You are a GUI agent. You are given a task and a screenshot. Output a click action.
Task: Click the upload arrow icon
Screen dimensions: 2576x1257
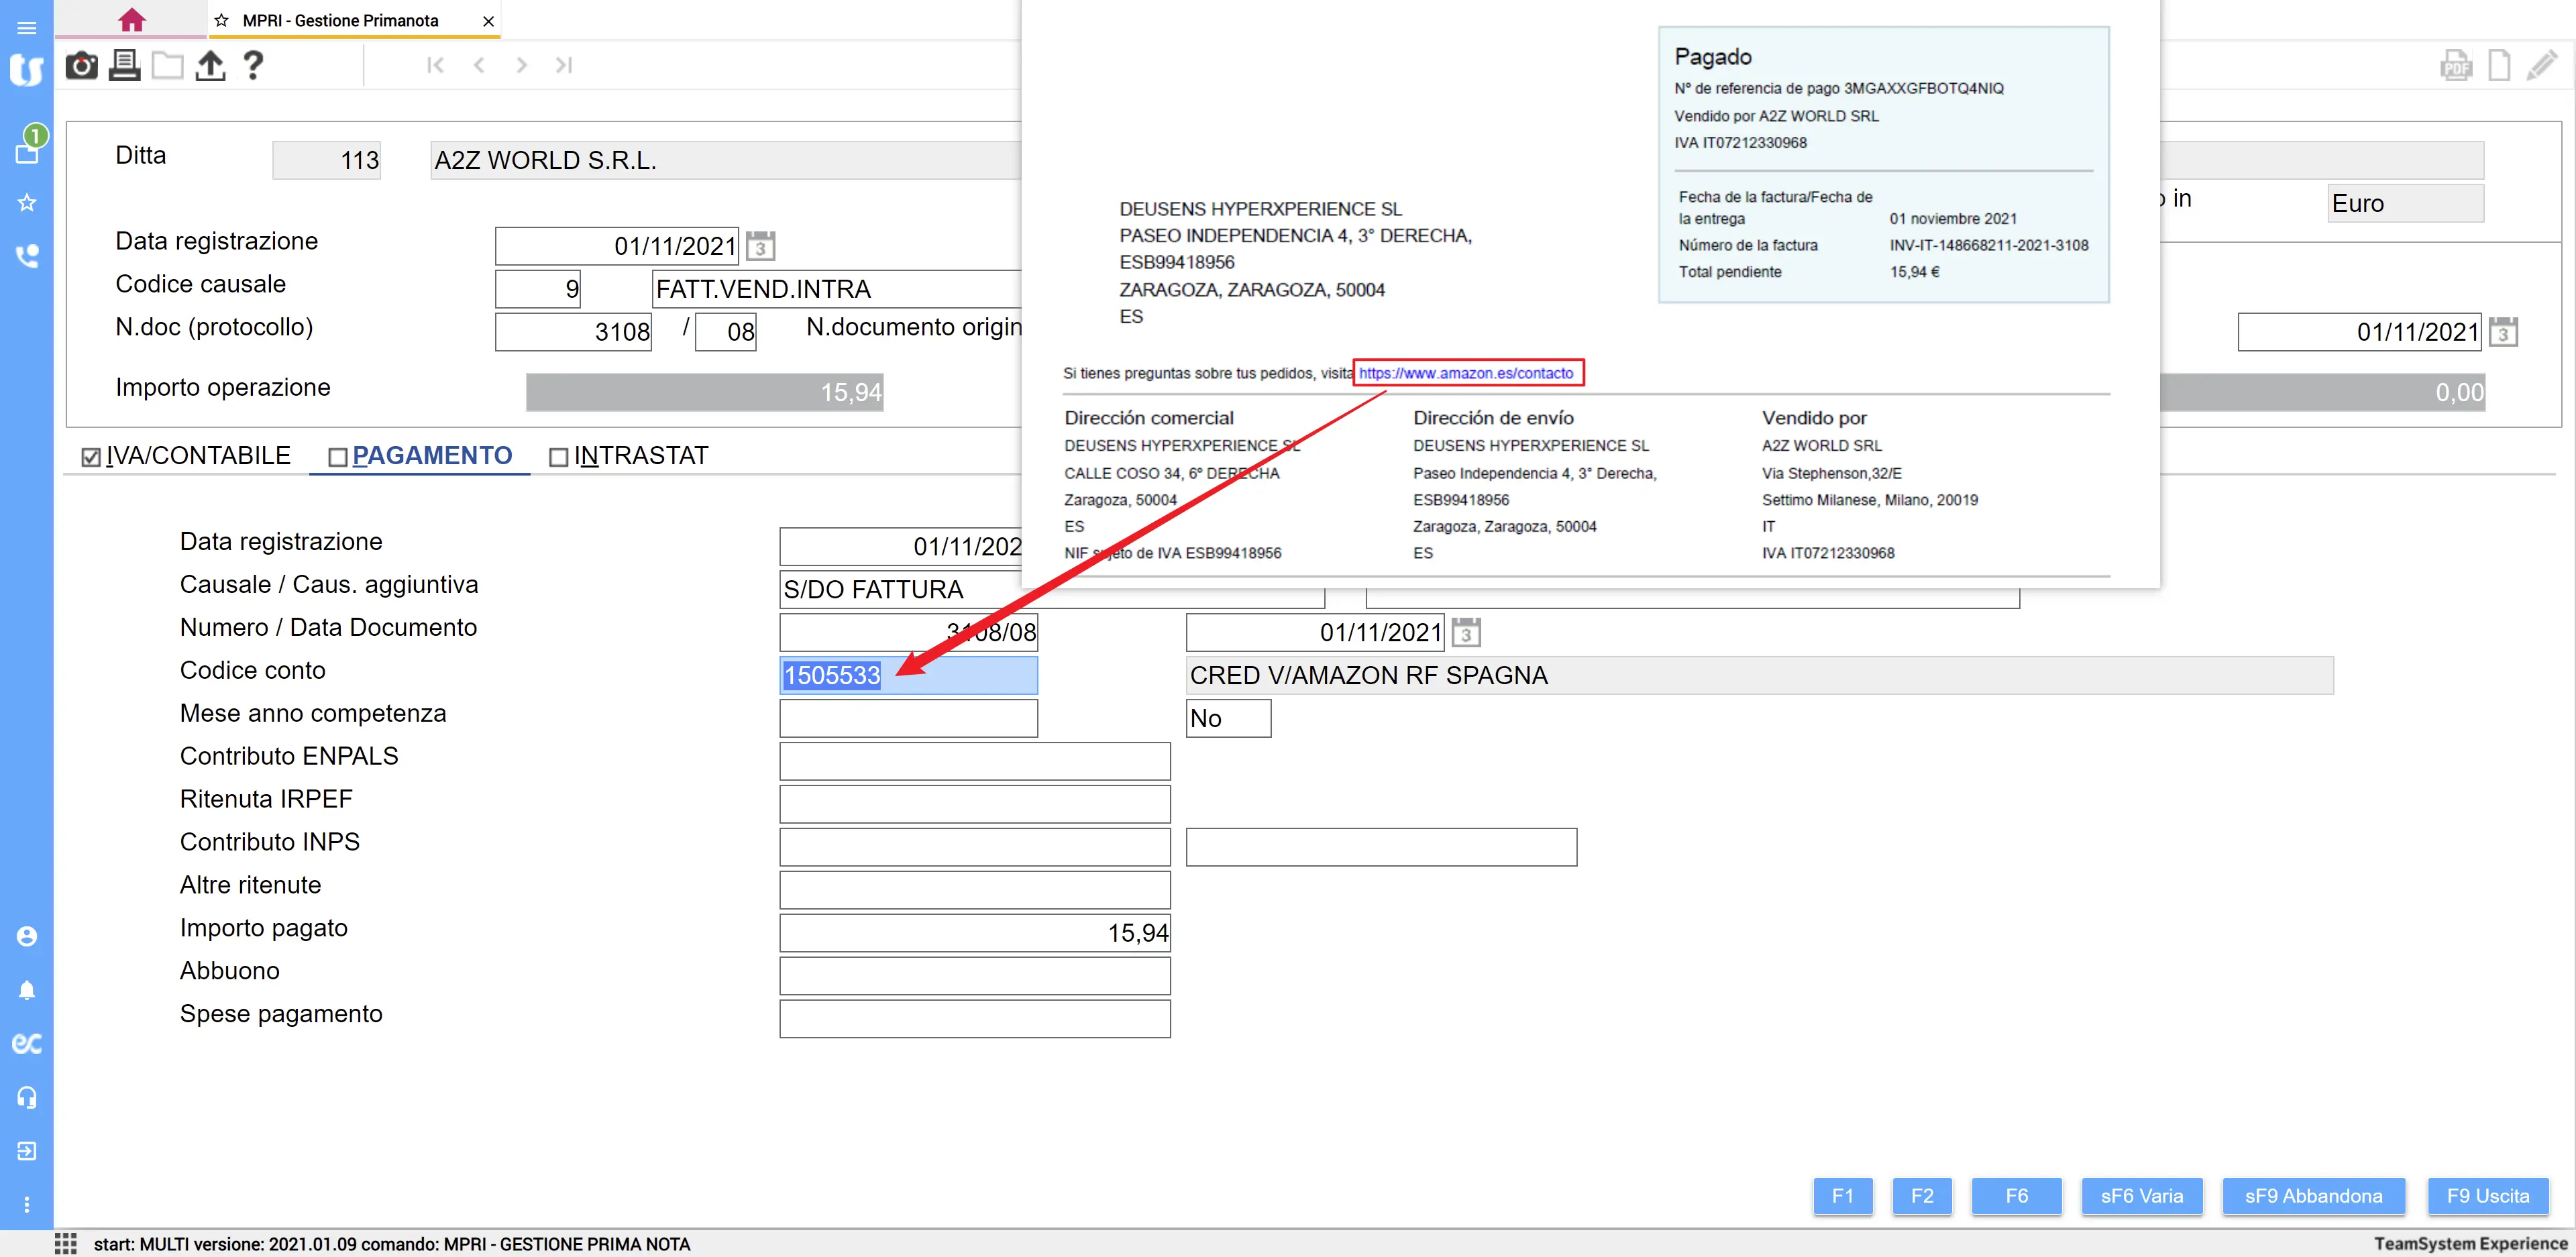point(210,66)
